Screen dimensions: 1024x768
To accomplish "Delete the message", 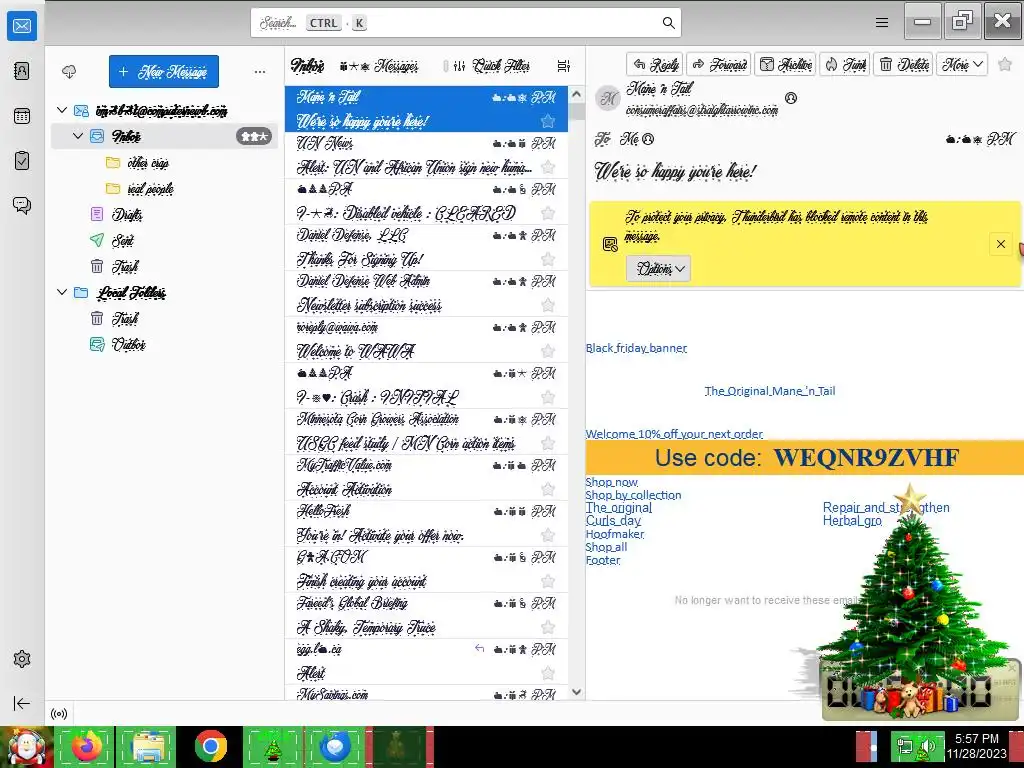I will click(904, 64).
